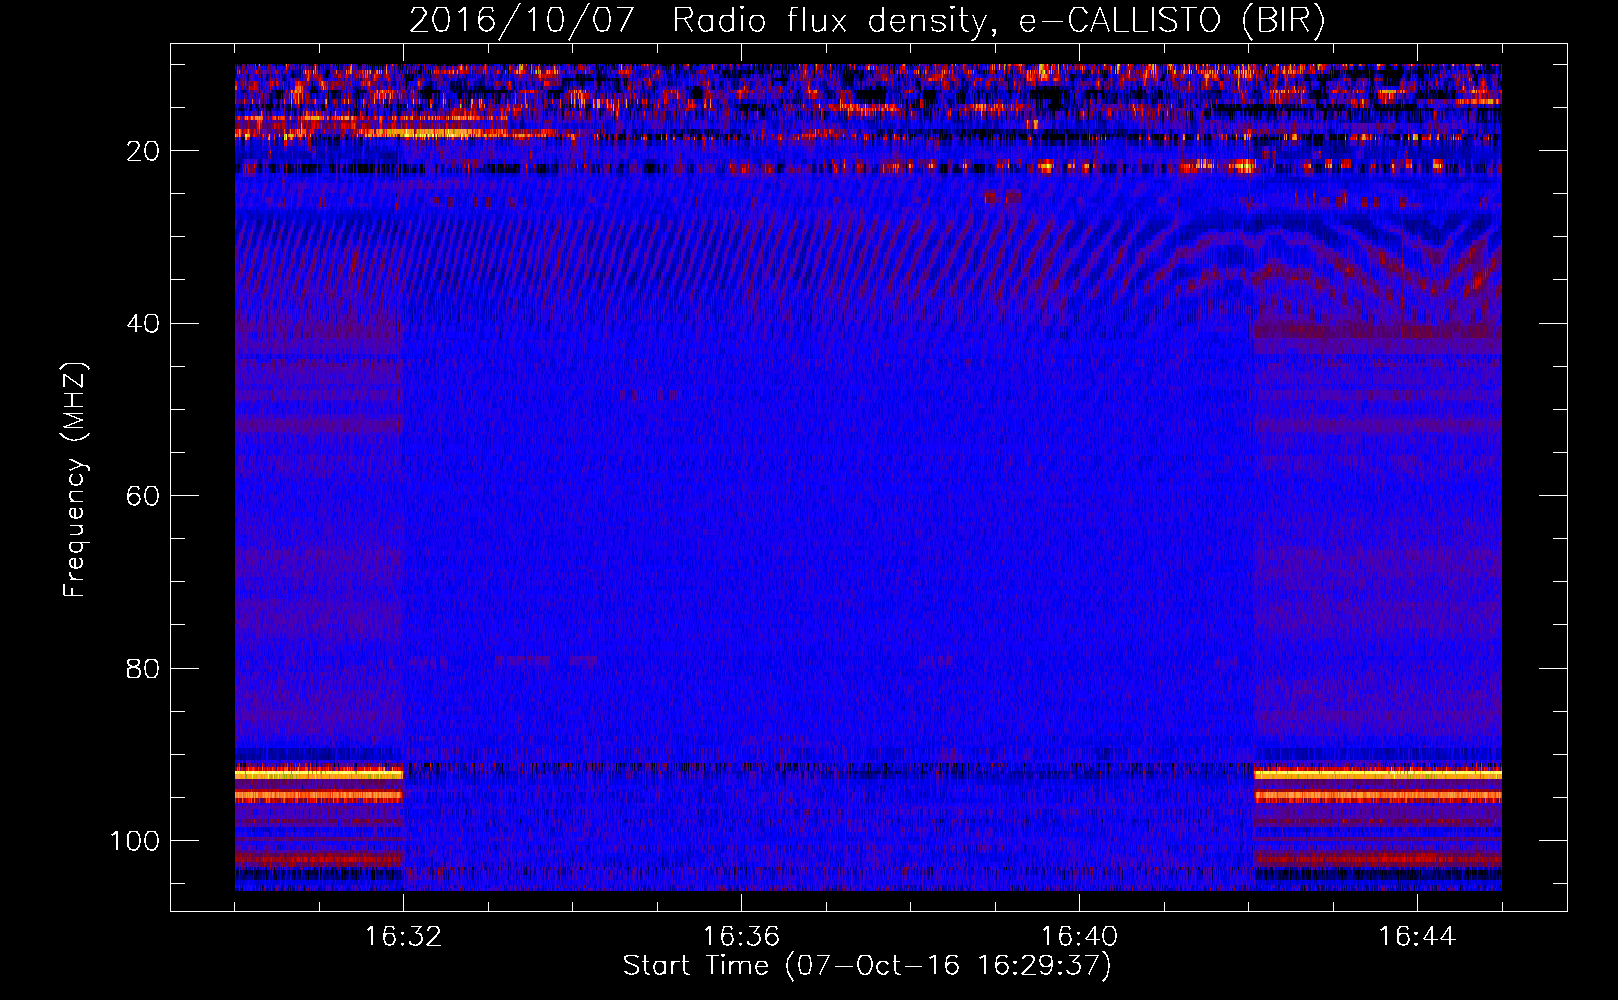Click the plot title 'Radio flux density, e-CALLISTO (BIR)'

coord(999,20)
